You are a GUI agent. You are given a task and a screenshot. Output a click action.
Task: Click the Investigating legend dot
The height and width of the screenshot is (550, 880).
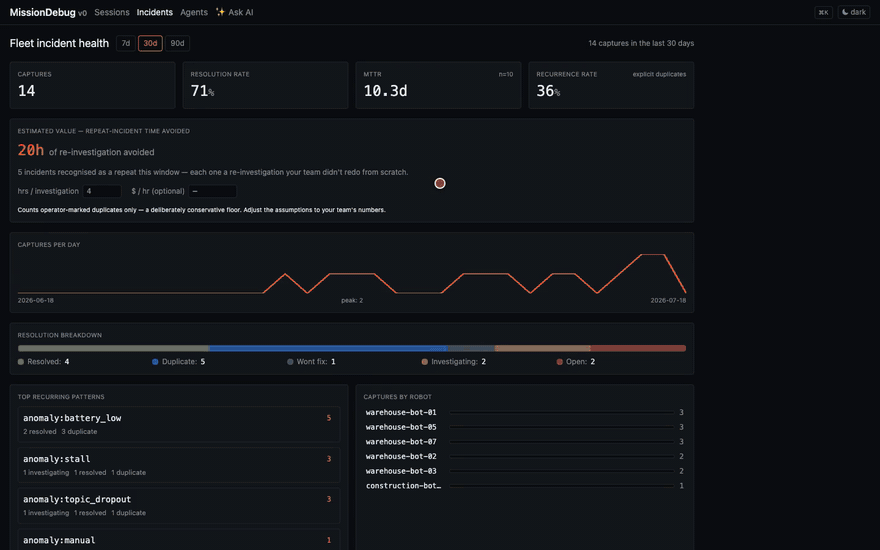[425, 362]
